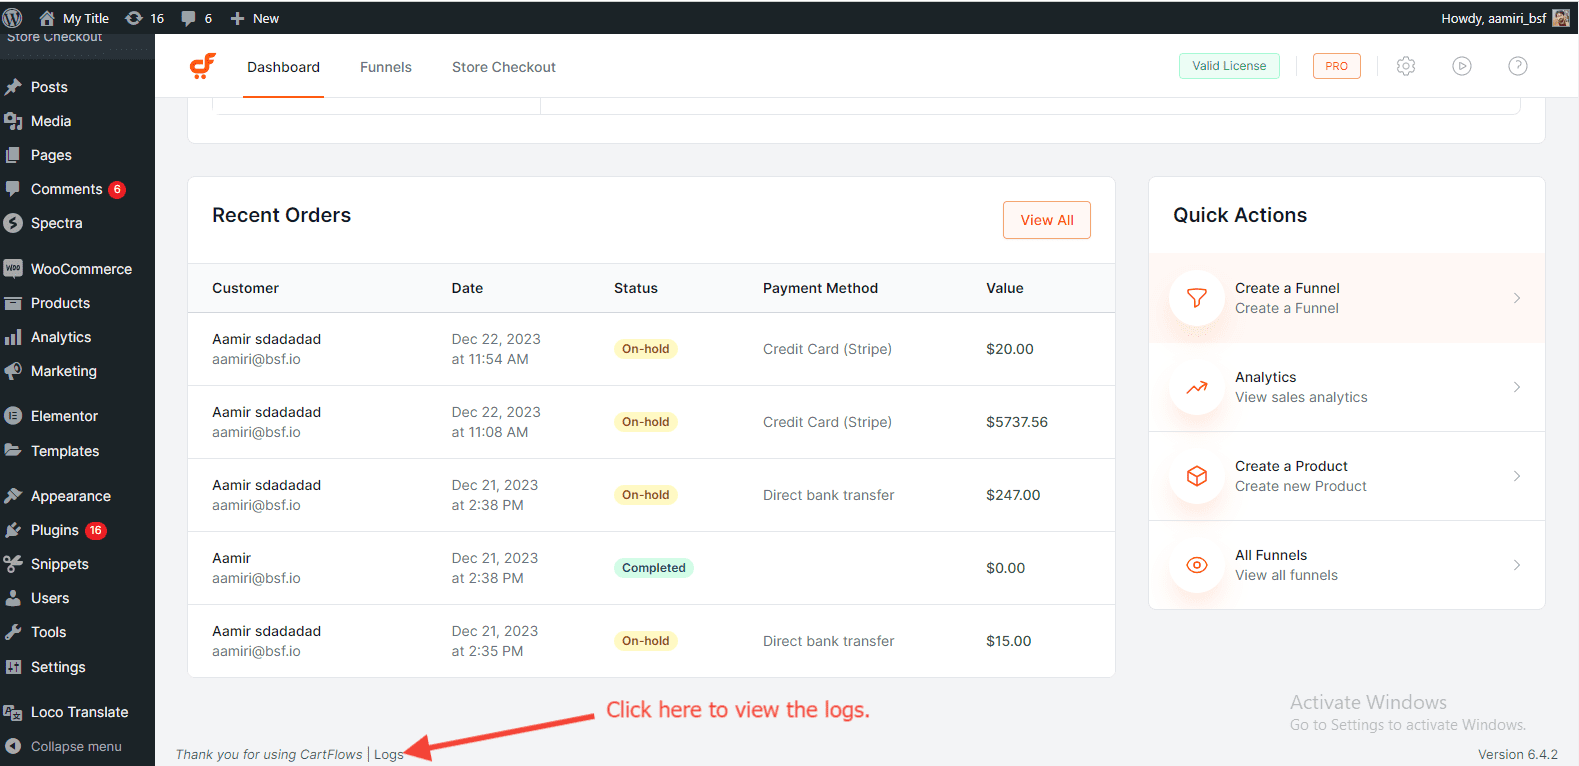Image resolution: width=1579 pixels, height=766 pixels.
Task: Open the video tutorial play icon
Action: tap(1462, 66)
